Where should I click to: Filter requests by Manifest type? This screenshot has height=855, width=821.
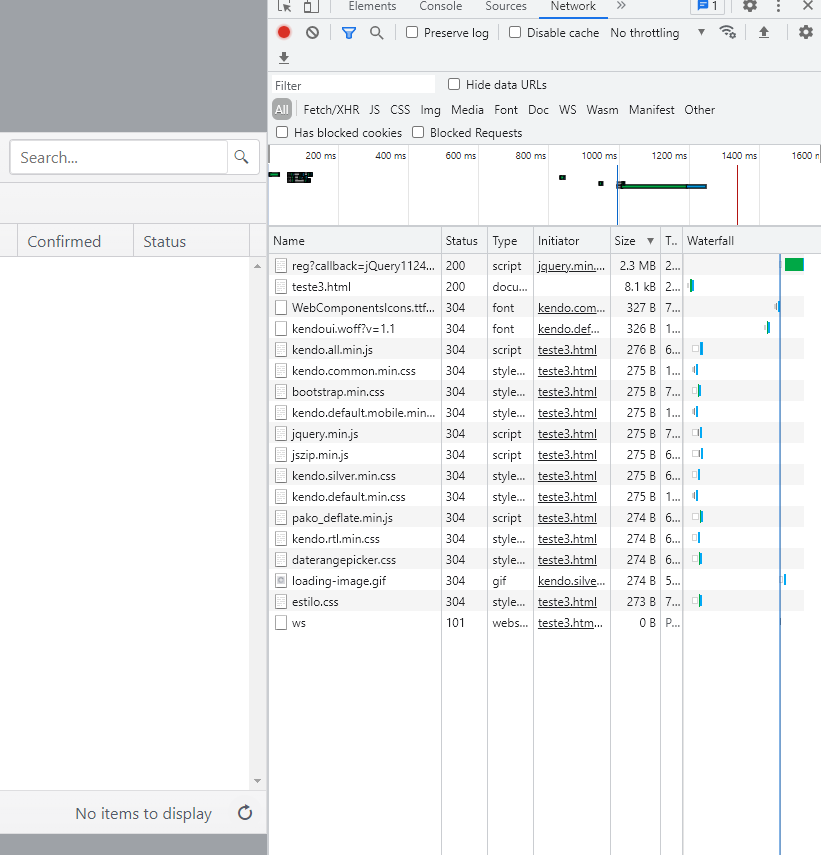pos(651,110)
